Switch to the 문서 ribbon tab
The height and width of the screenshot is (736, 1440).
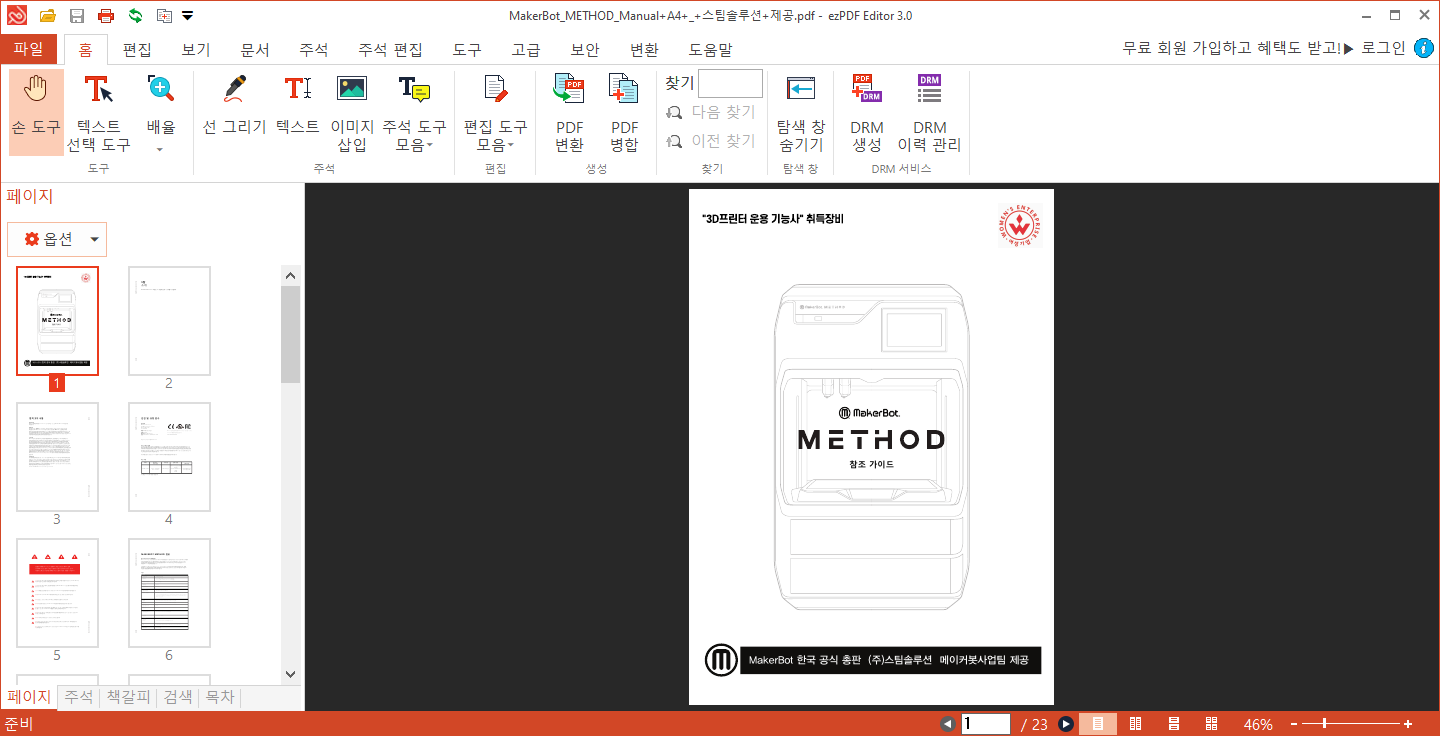[x=255, y=49]
